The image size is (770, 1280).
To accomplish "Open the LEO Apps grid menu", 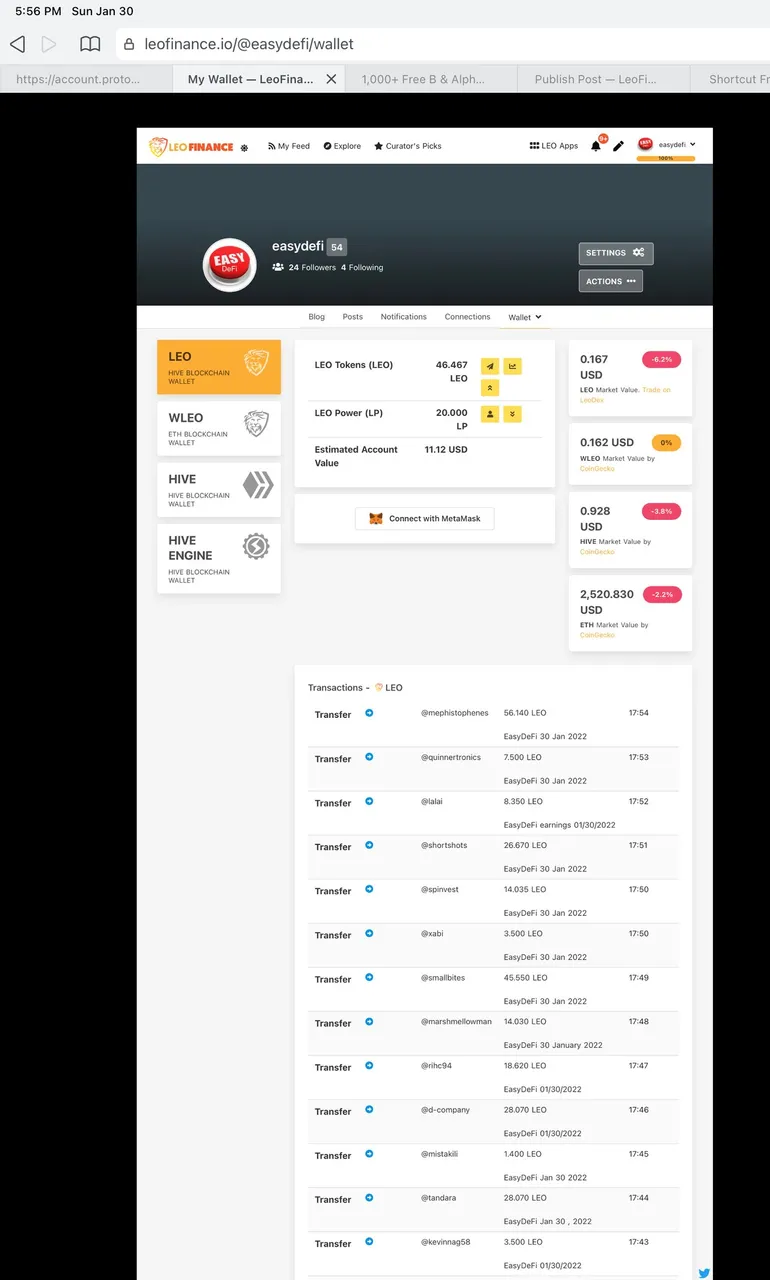I will coord(554,146).
